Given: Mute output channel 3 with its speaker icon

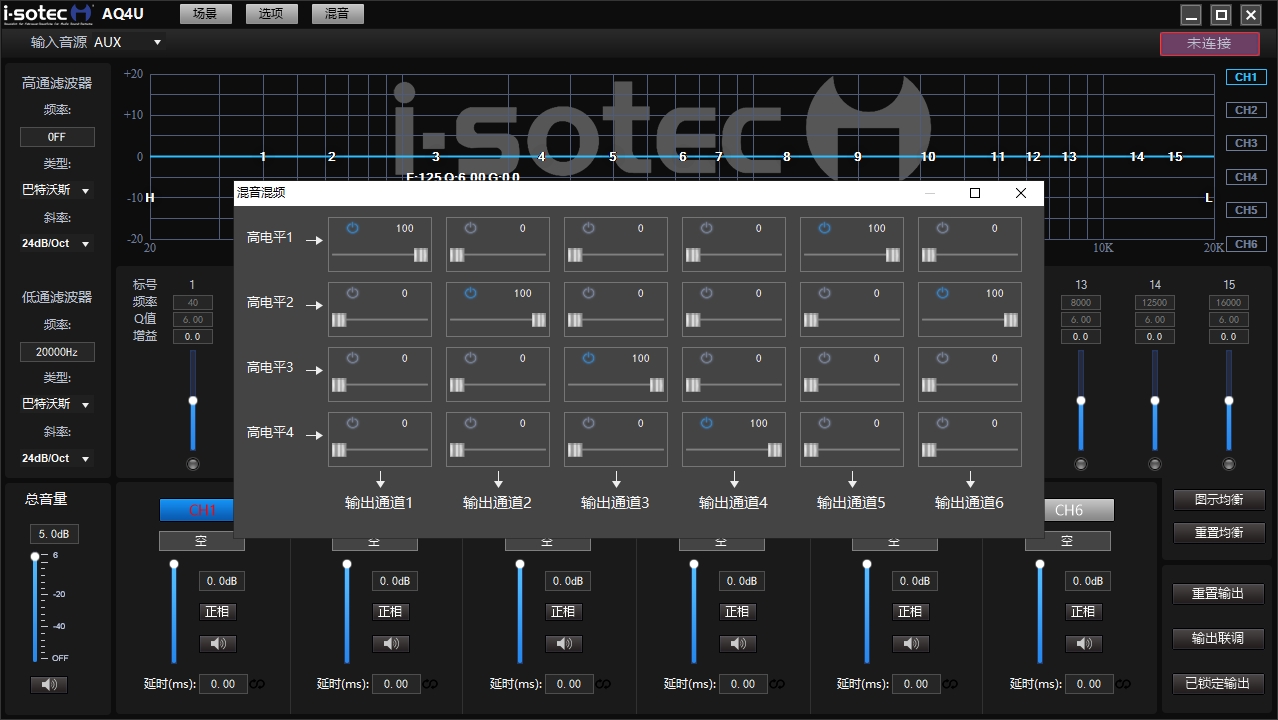Looking at the screenshot, I should point(564,644).
